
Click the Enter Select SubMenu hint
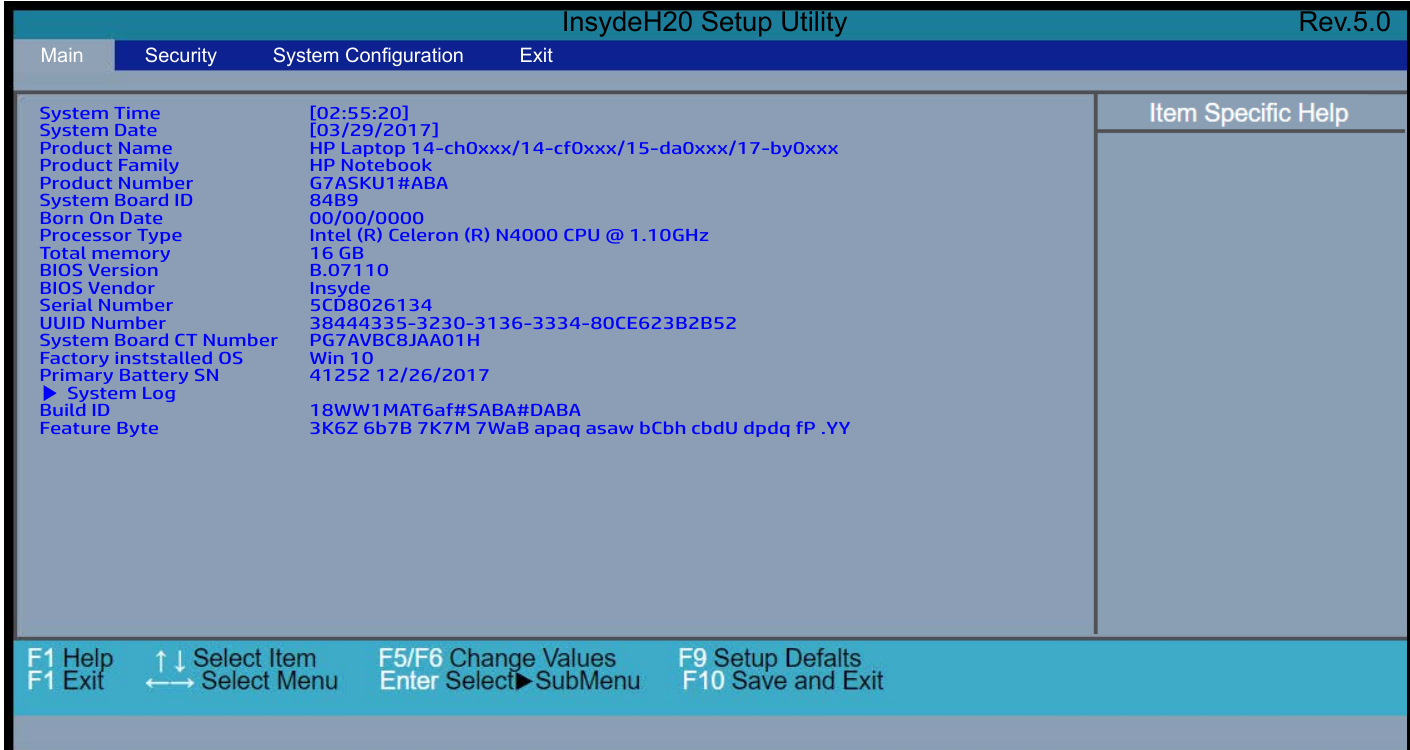click(510, 682)
